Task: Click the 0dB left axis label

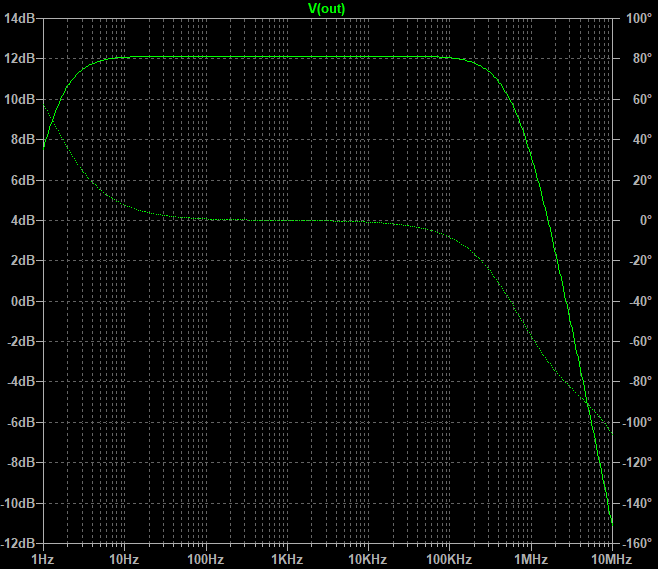Action: click(23, 301)
